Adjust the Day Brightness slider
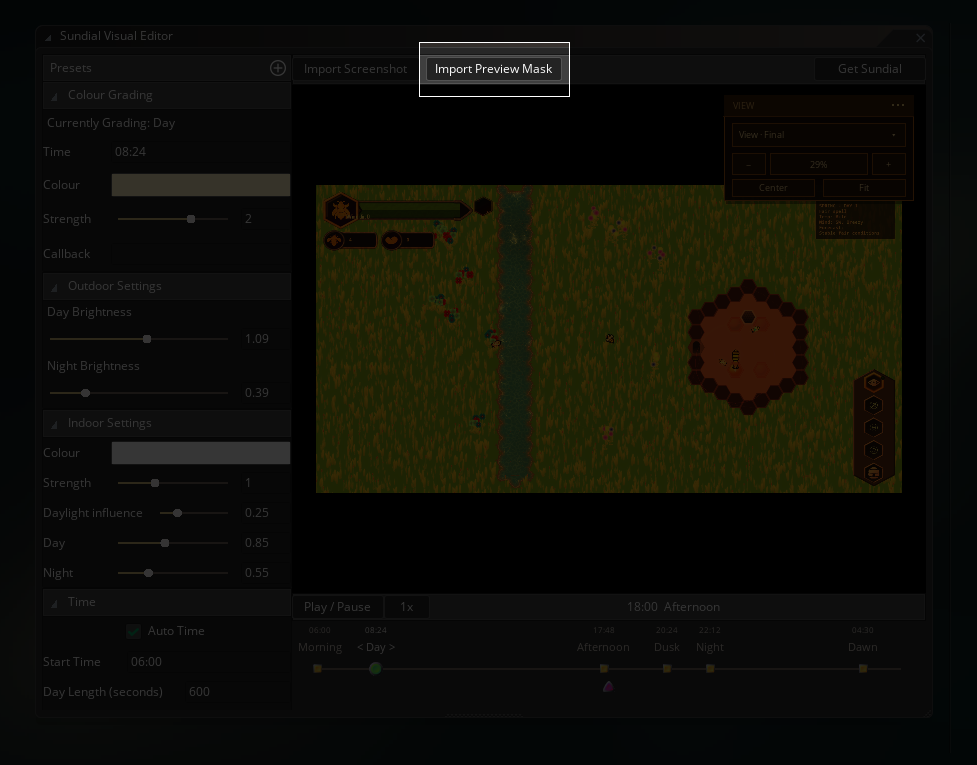The height and width of the screenshot is (765, 977). (x=138, y=340)
